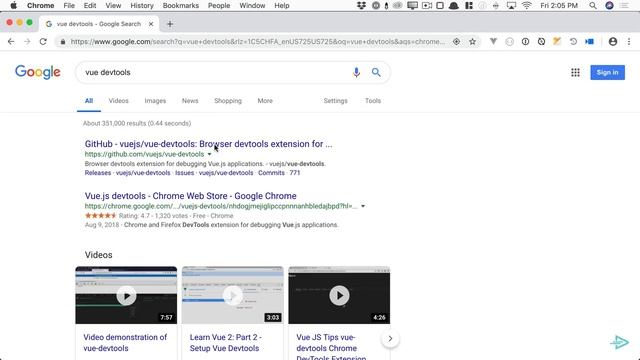This screenshot has width=640, height=360.
Task: Open the History menu
Action: pos(142,6)
